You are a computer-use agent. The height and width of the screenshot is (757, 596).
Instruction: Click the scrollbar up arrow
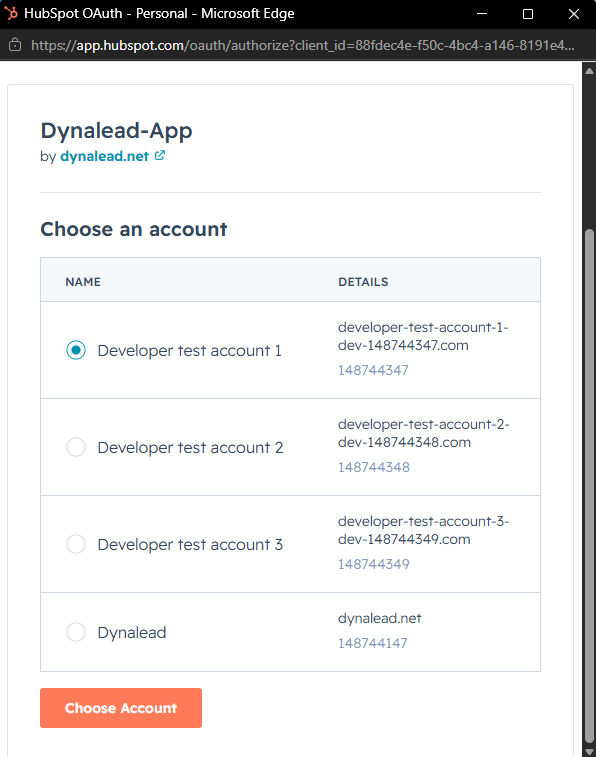tap(589, 71)
